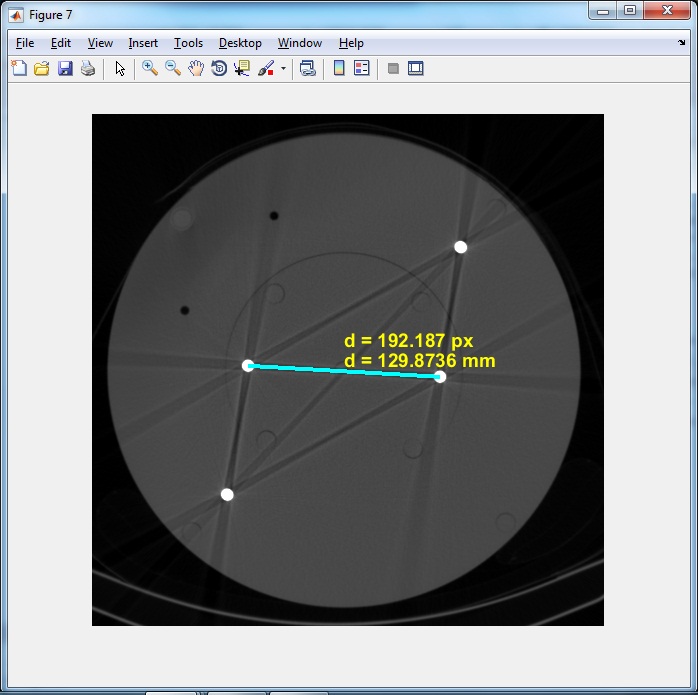This screenshot has height=695, width=698.
Task: Insert a Colorbar from the toolbar
Action: point(339,69)
